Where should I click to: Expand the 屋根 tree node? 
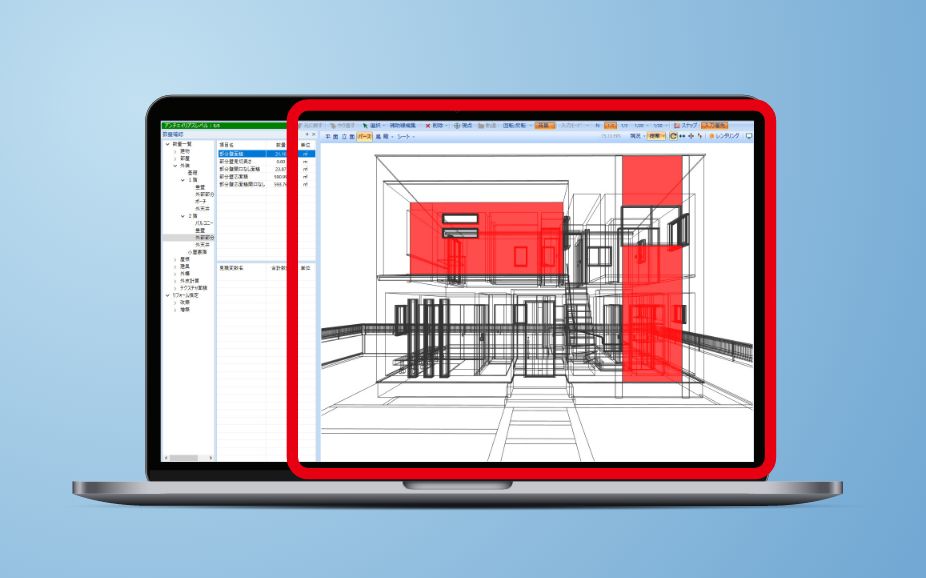click(175, 260)
